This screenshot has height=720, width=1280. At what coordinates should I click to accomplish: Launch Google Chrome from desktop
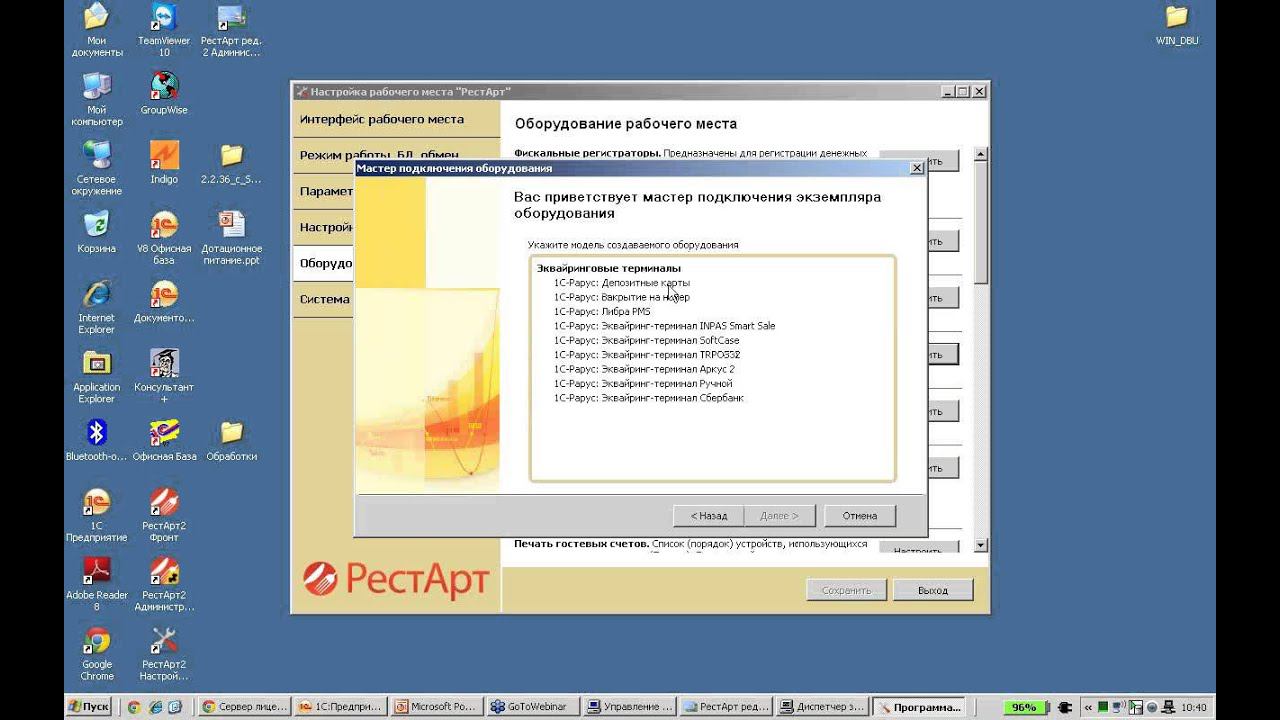(x=96, y=652)
